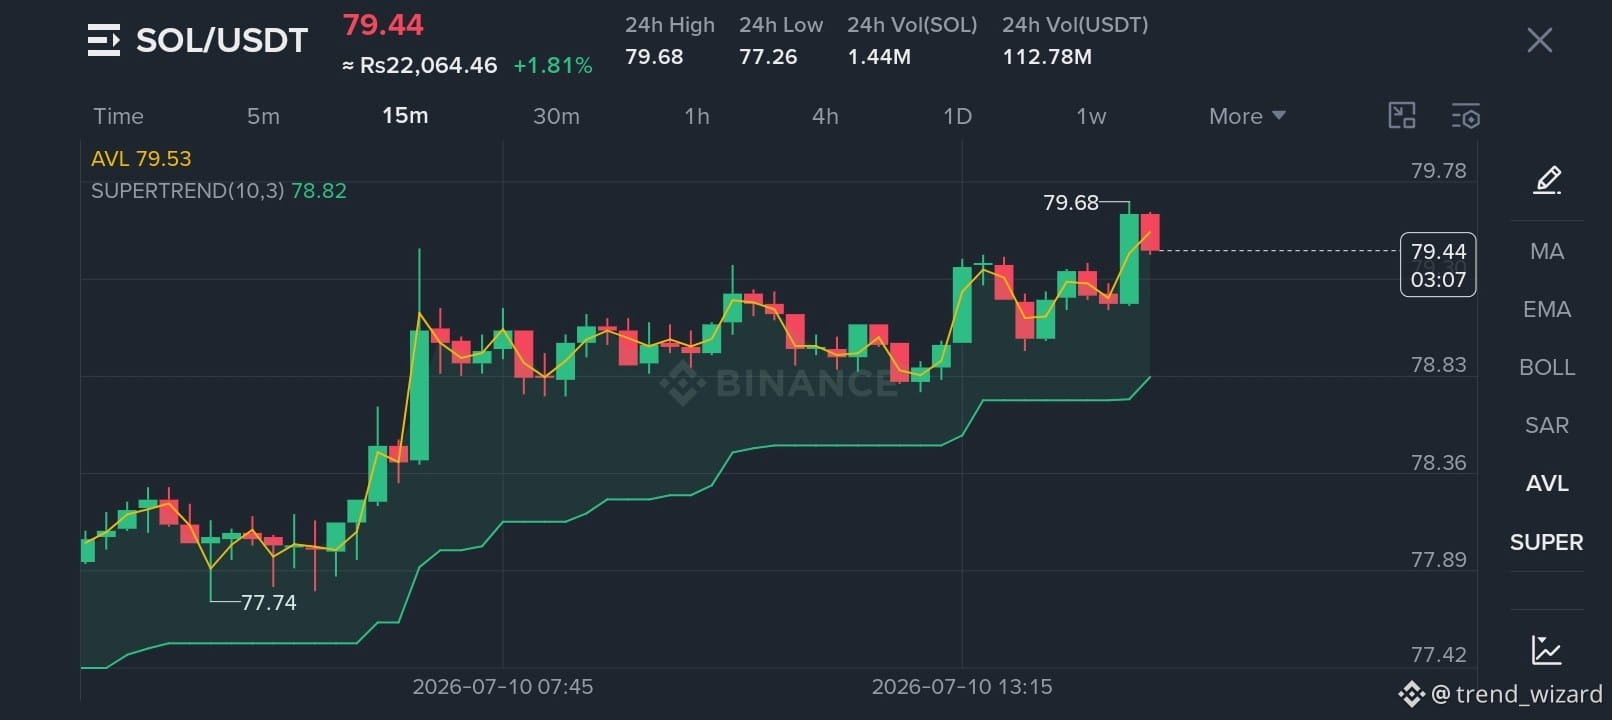This screenshot has width=1612, height=720.
Task: Disable the SUPER indicator
Action: pos(1547,542)
